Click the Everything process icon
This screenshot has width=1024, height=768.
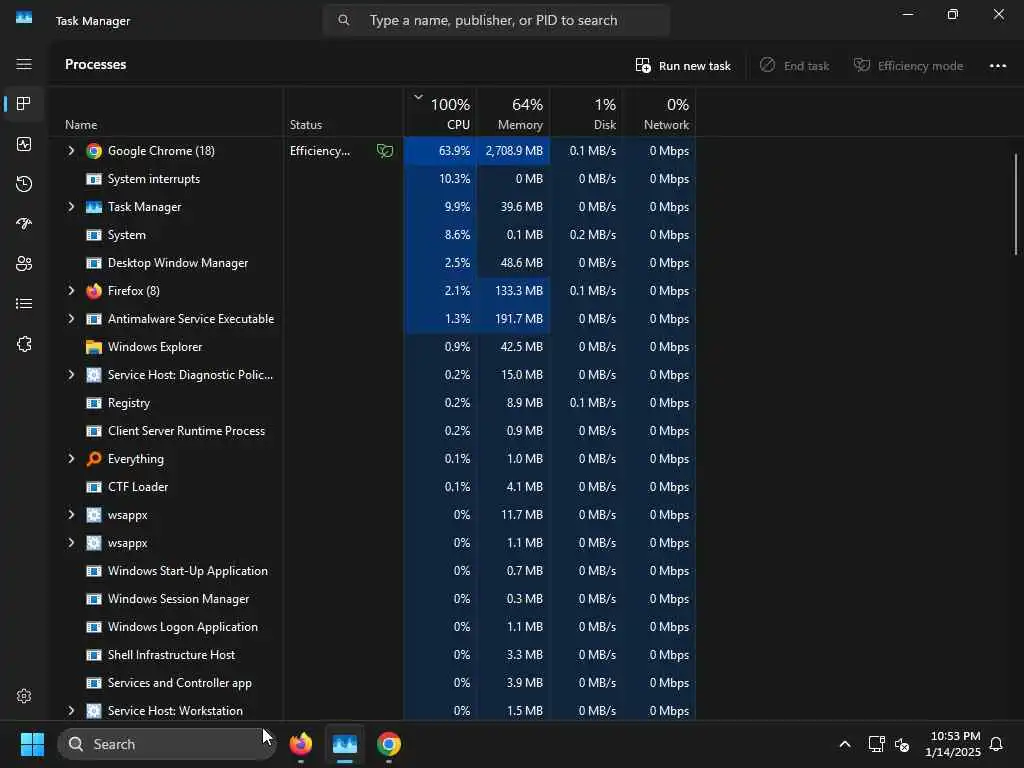94,458
